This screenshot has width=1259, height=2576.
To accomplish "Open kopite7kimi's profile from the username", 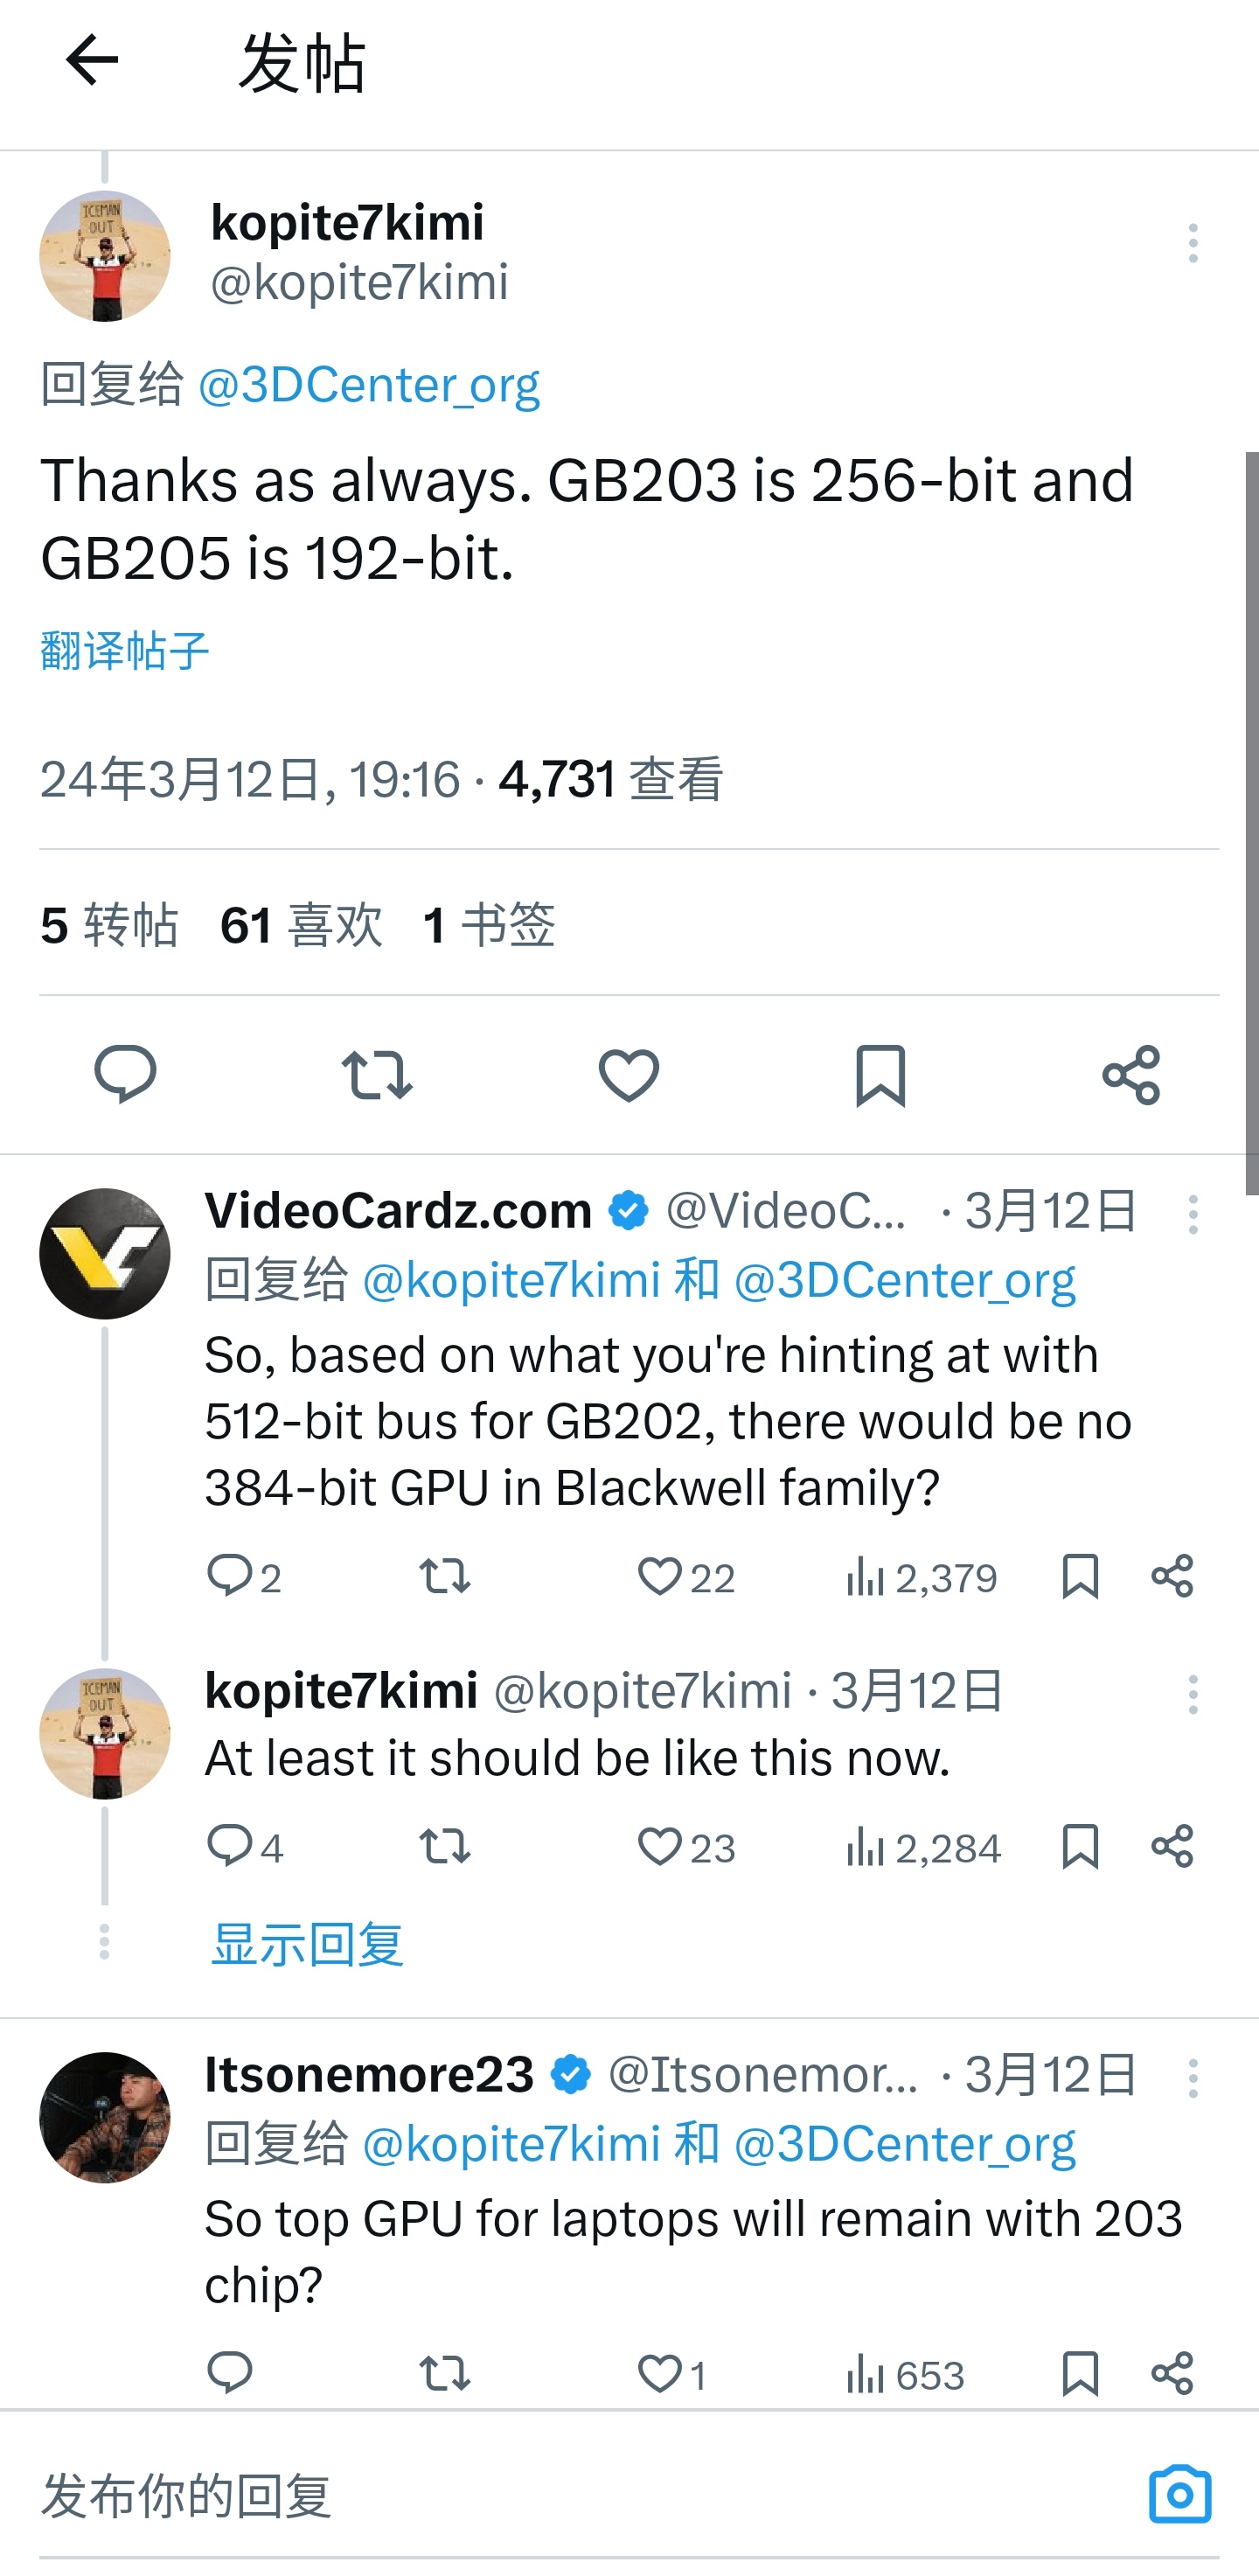I will 345,222.
